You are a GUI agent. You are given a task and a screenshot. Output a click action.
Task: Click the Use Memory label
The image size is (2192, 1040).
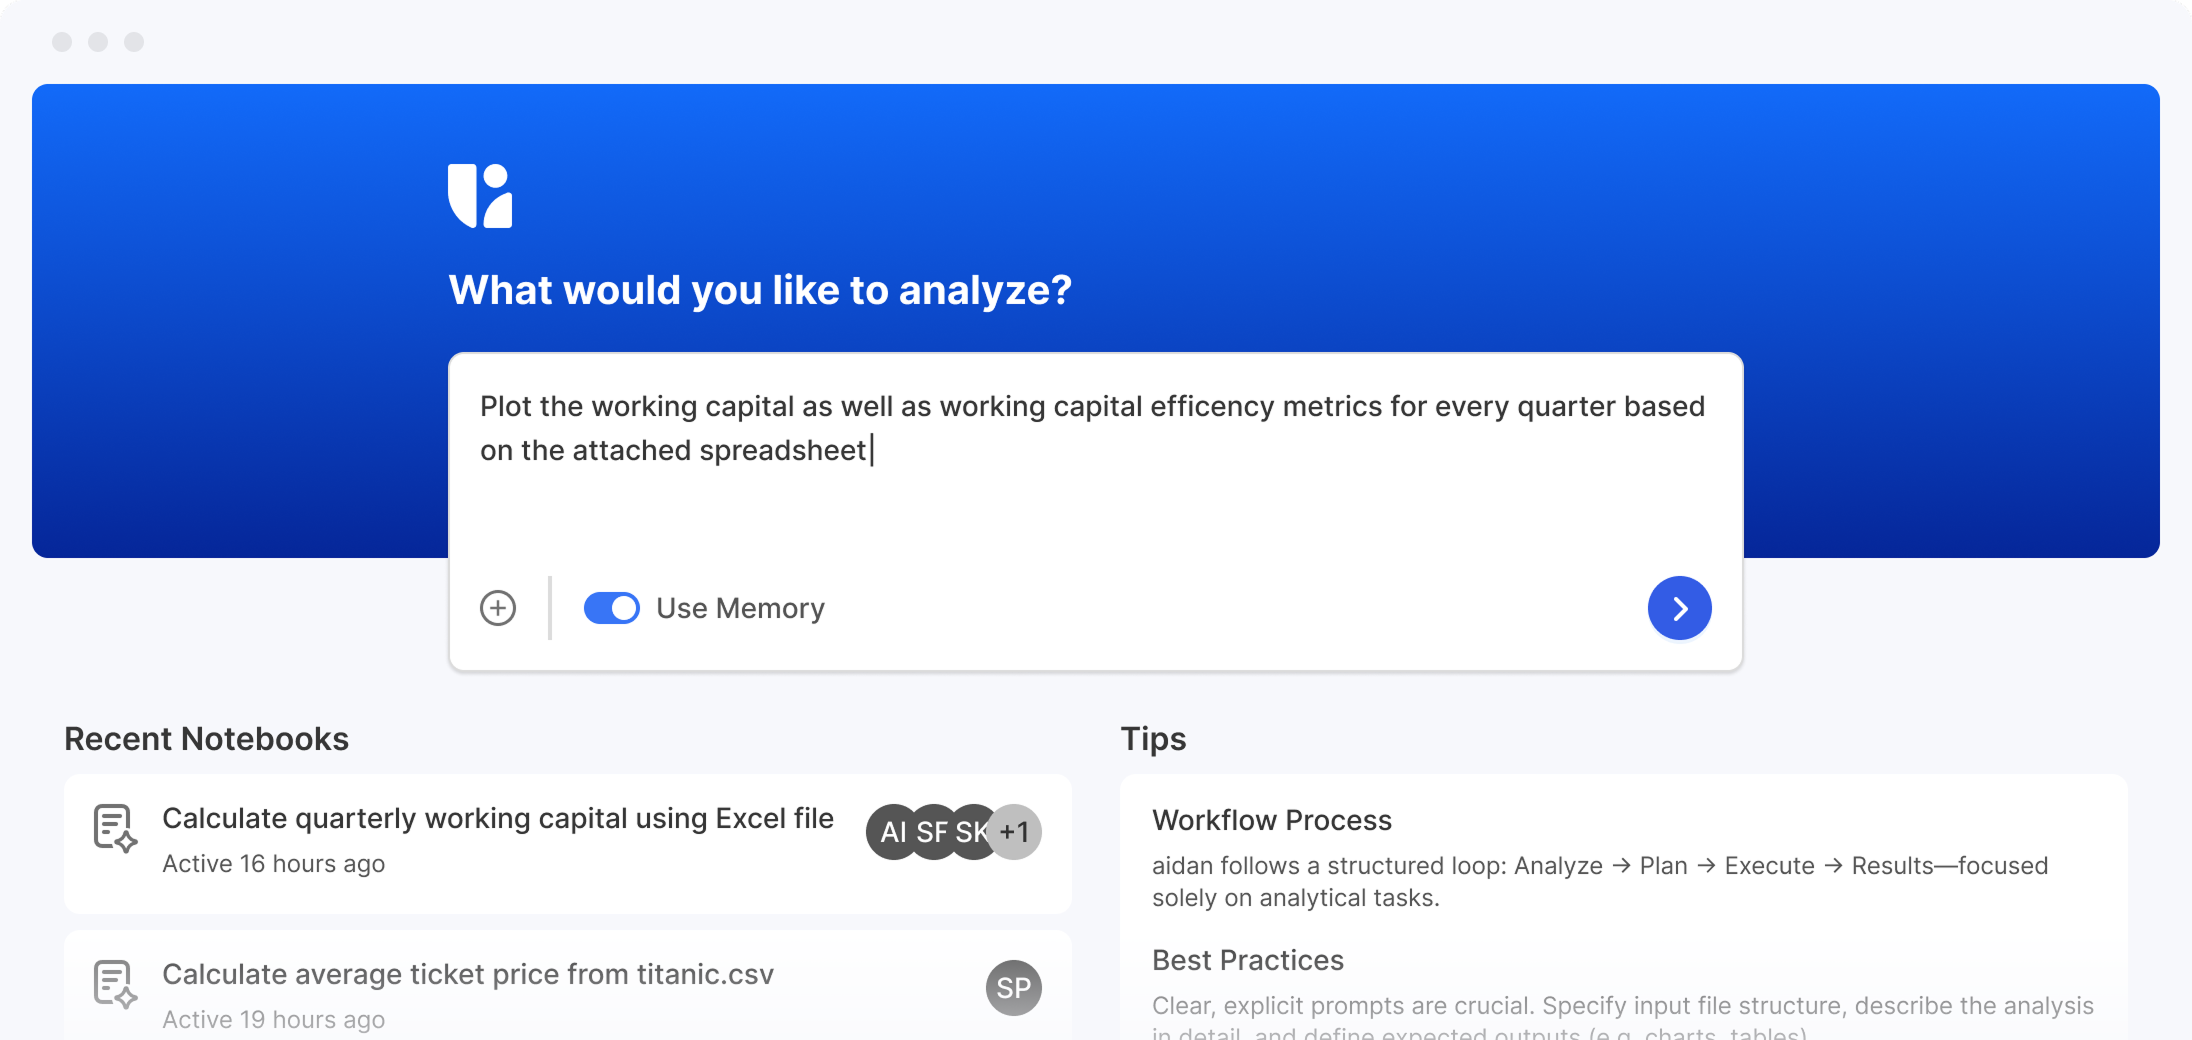[x=740, y=608]
